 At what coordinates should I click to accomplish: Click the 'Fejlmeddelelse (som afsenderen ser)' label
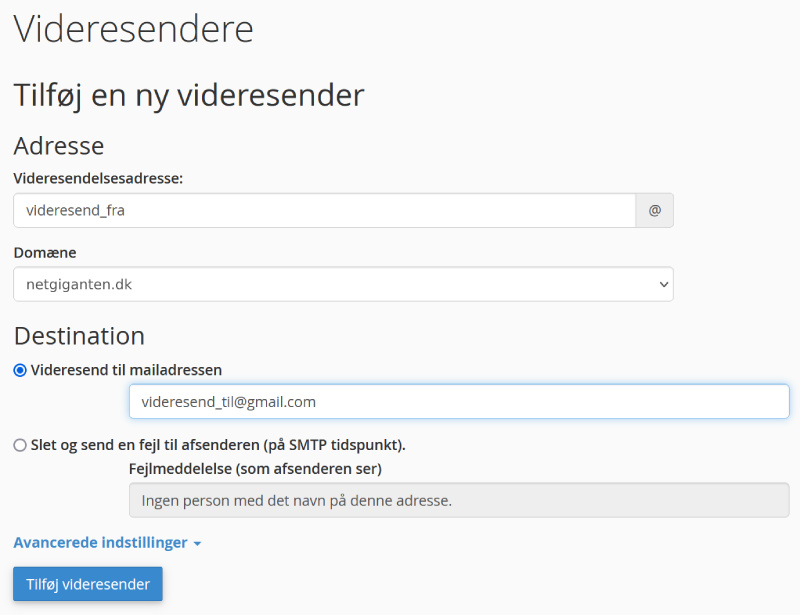[x=256, y=468]
